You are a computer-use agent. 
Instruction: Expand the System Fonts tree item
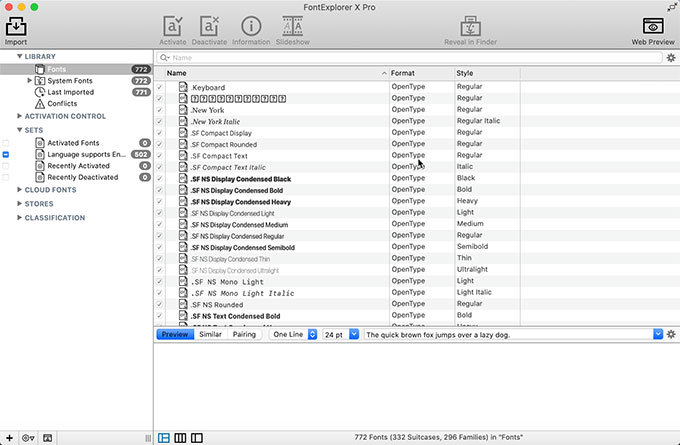point(29,81)
